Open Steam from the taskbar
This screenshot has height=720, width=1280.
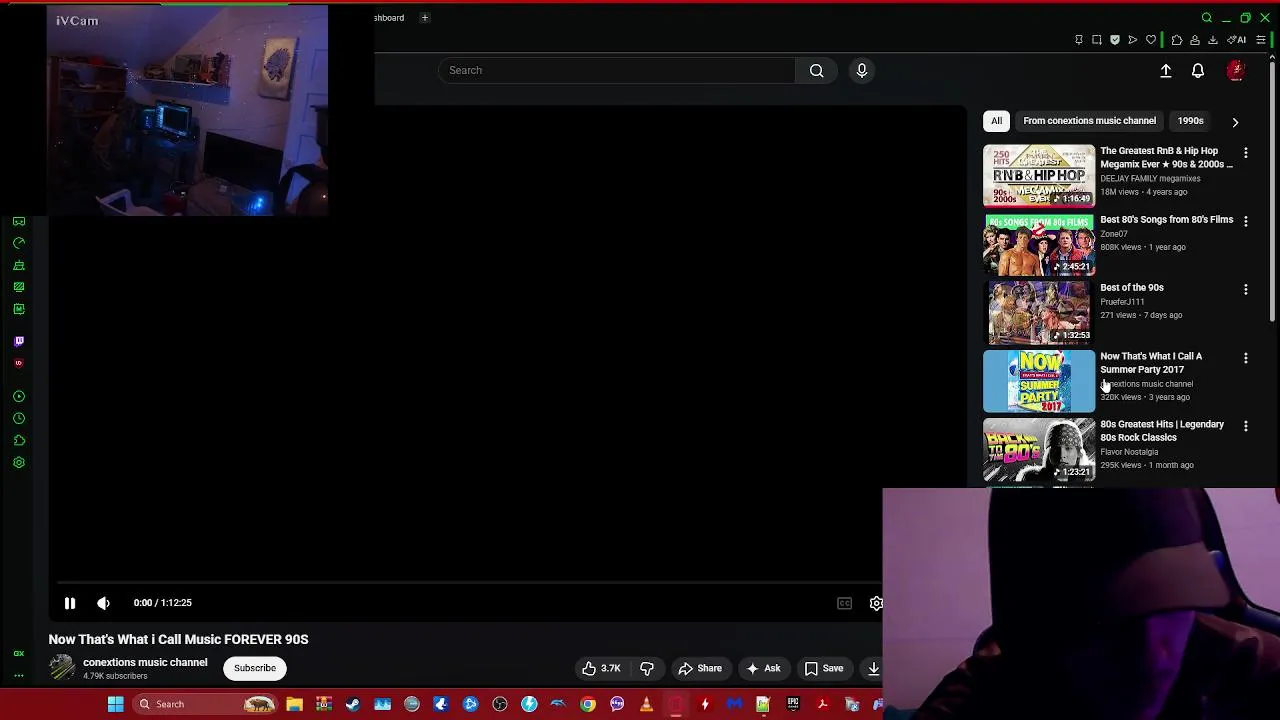[x=353, y=704]
